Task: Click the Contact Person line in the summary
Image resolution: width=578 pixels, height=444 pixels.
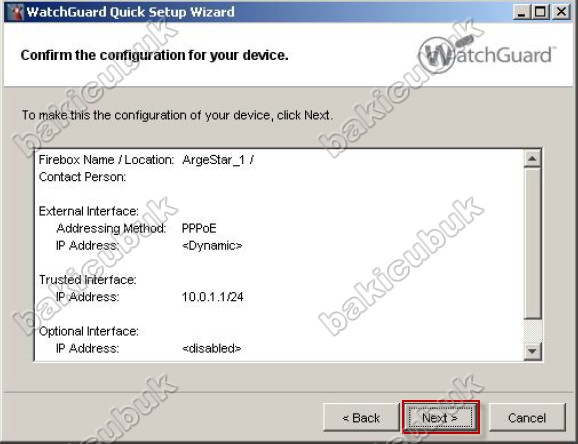Action: click(x=82, y=177)
